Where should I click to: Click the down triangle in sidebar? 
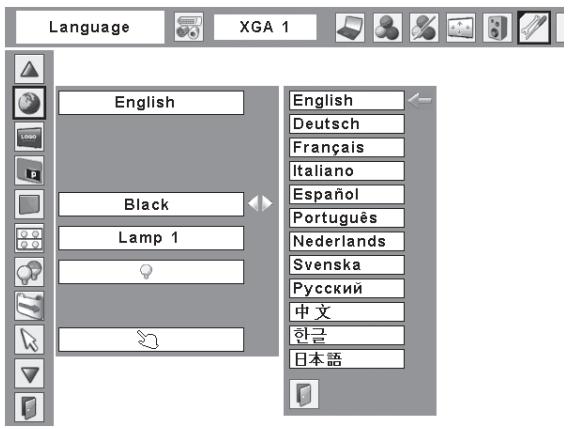click(x=29, y=374)
